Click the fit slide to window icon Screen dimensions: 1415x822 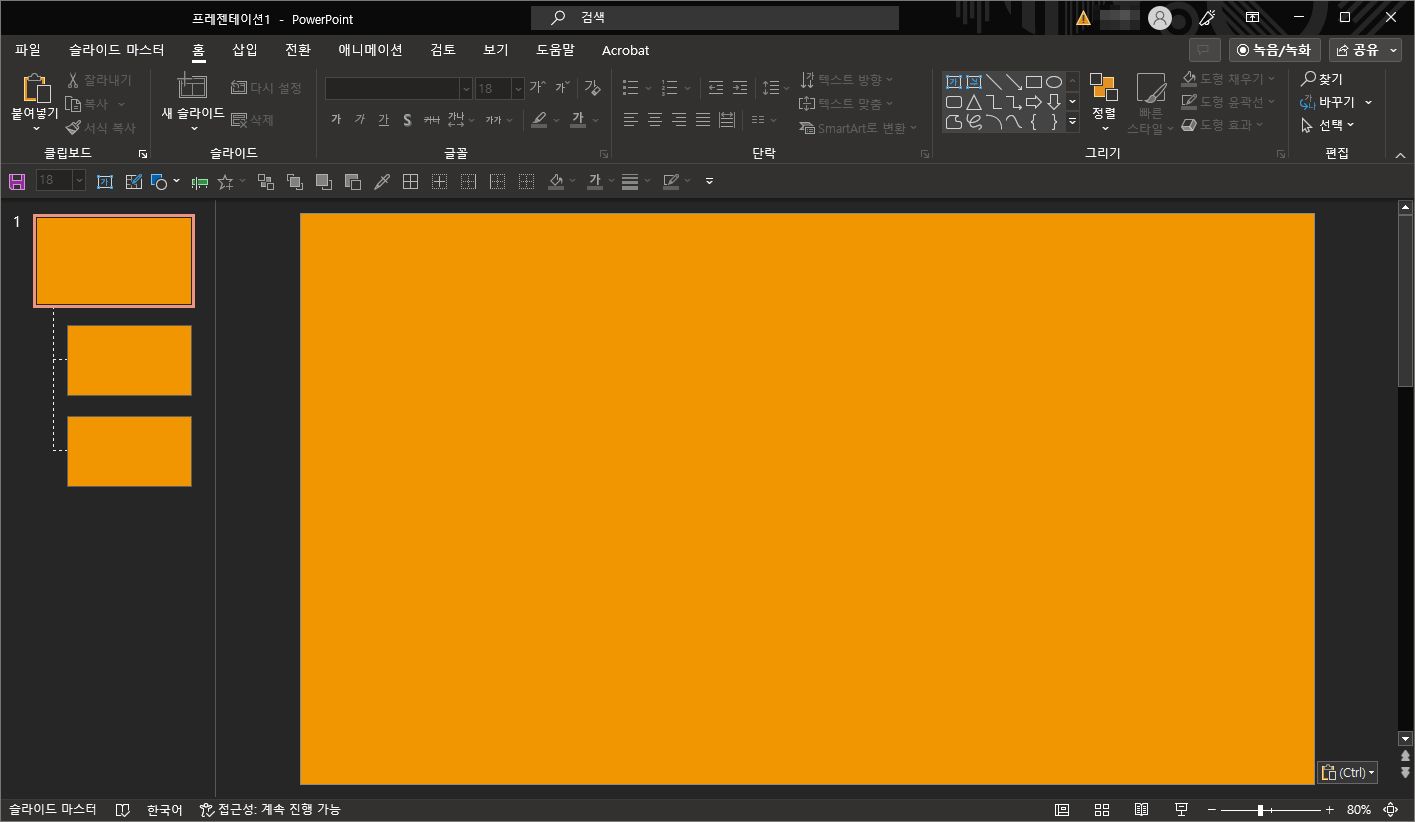click(1390, 810)
